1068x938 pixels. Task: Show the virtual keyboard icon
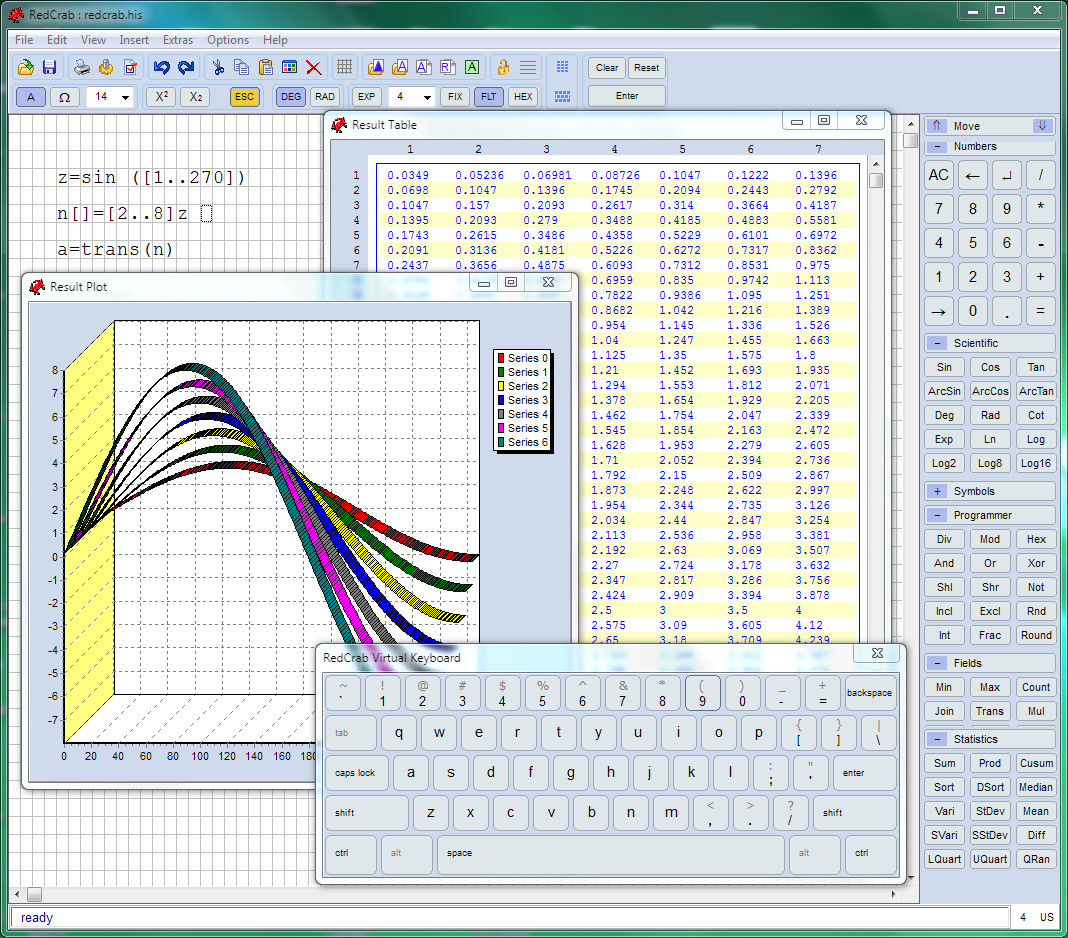pos(562,96)
